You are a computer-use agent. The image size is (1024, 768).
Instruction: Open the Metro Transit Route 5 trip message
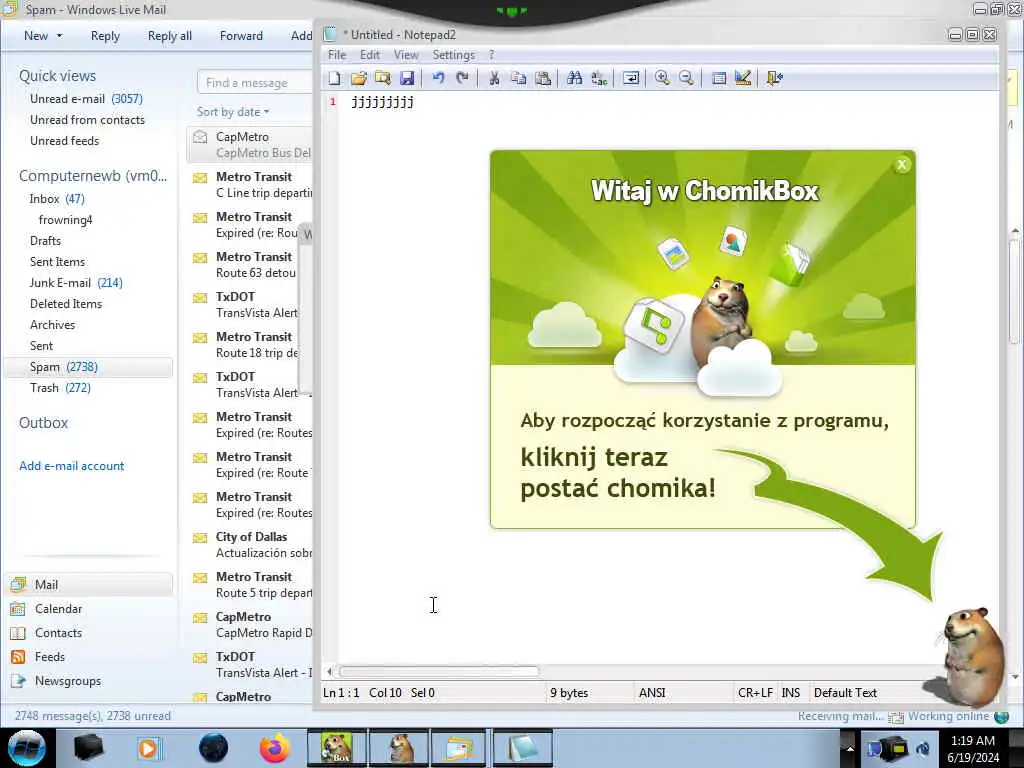coord(251,584)
